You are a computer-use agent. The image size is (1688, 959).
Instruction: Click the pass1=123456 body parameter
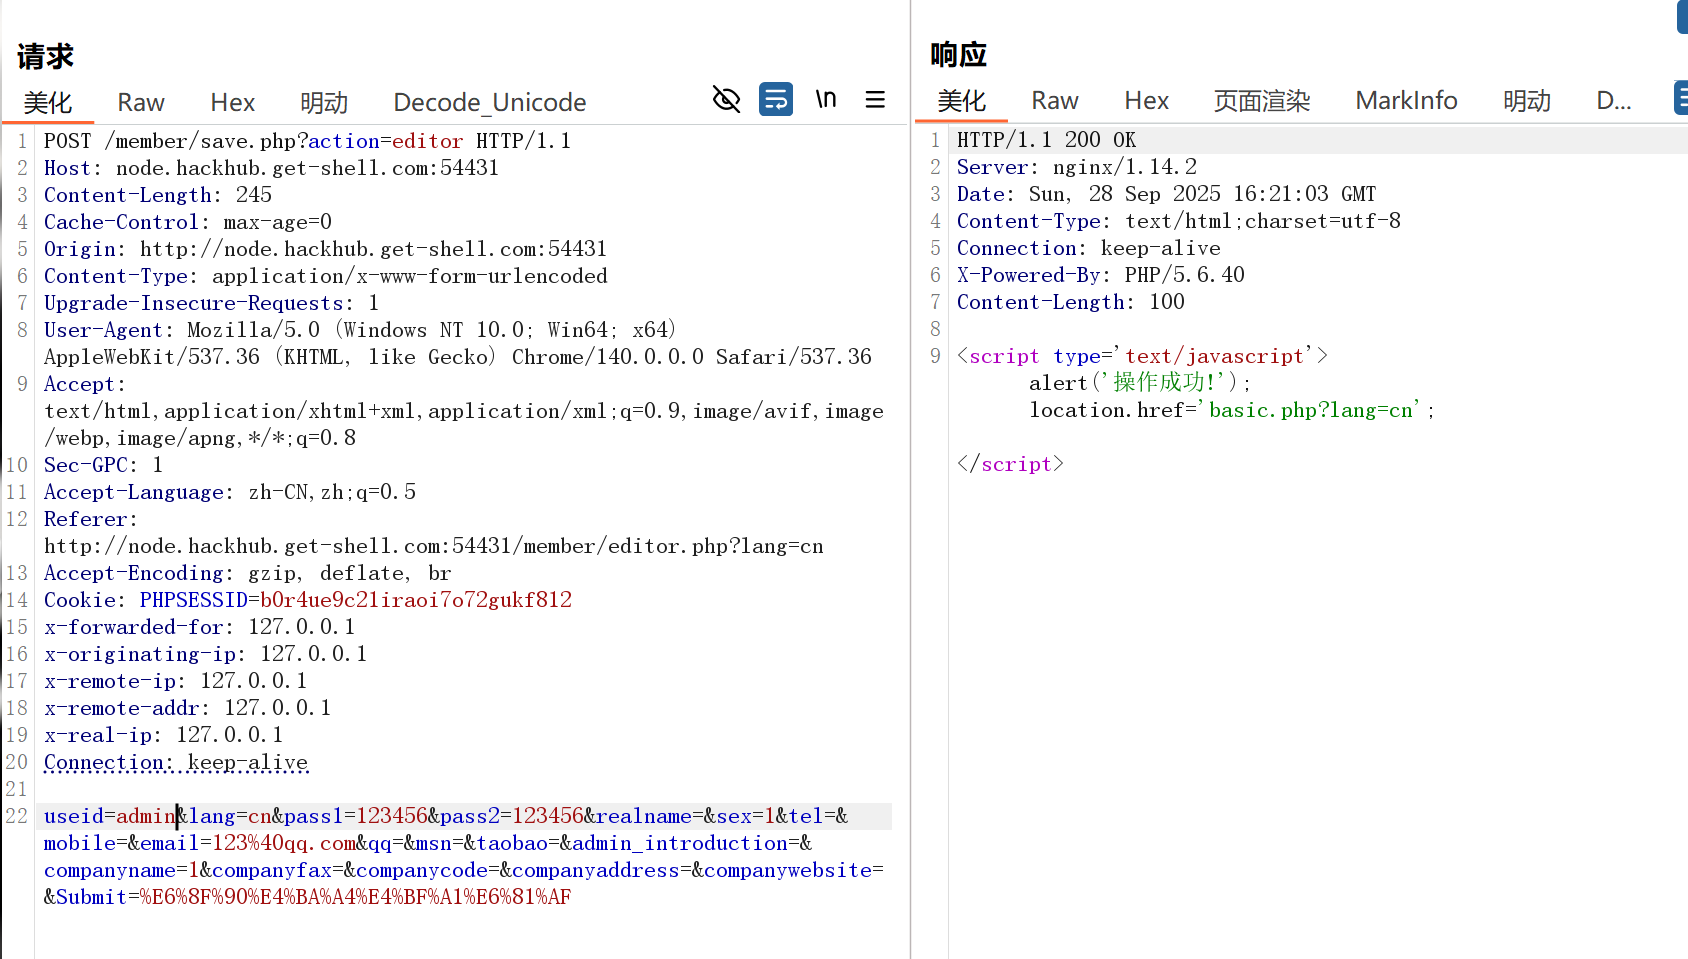(356, 816)
